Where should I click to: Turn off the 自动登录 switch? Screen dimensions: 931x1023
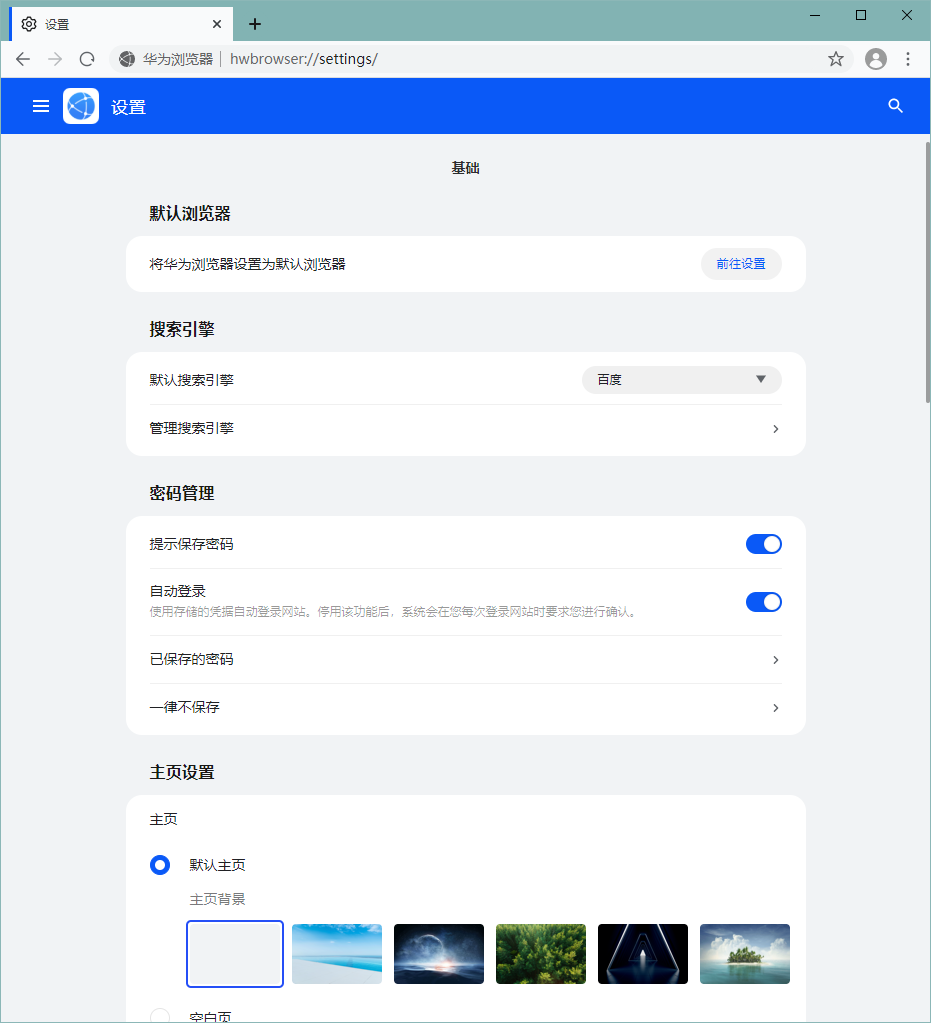click(x=763, y=602)
